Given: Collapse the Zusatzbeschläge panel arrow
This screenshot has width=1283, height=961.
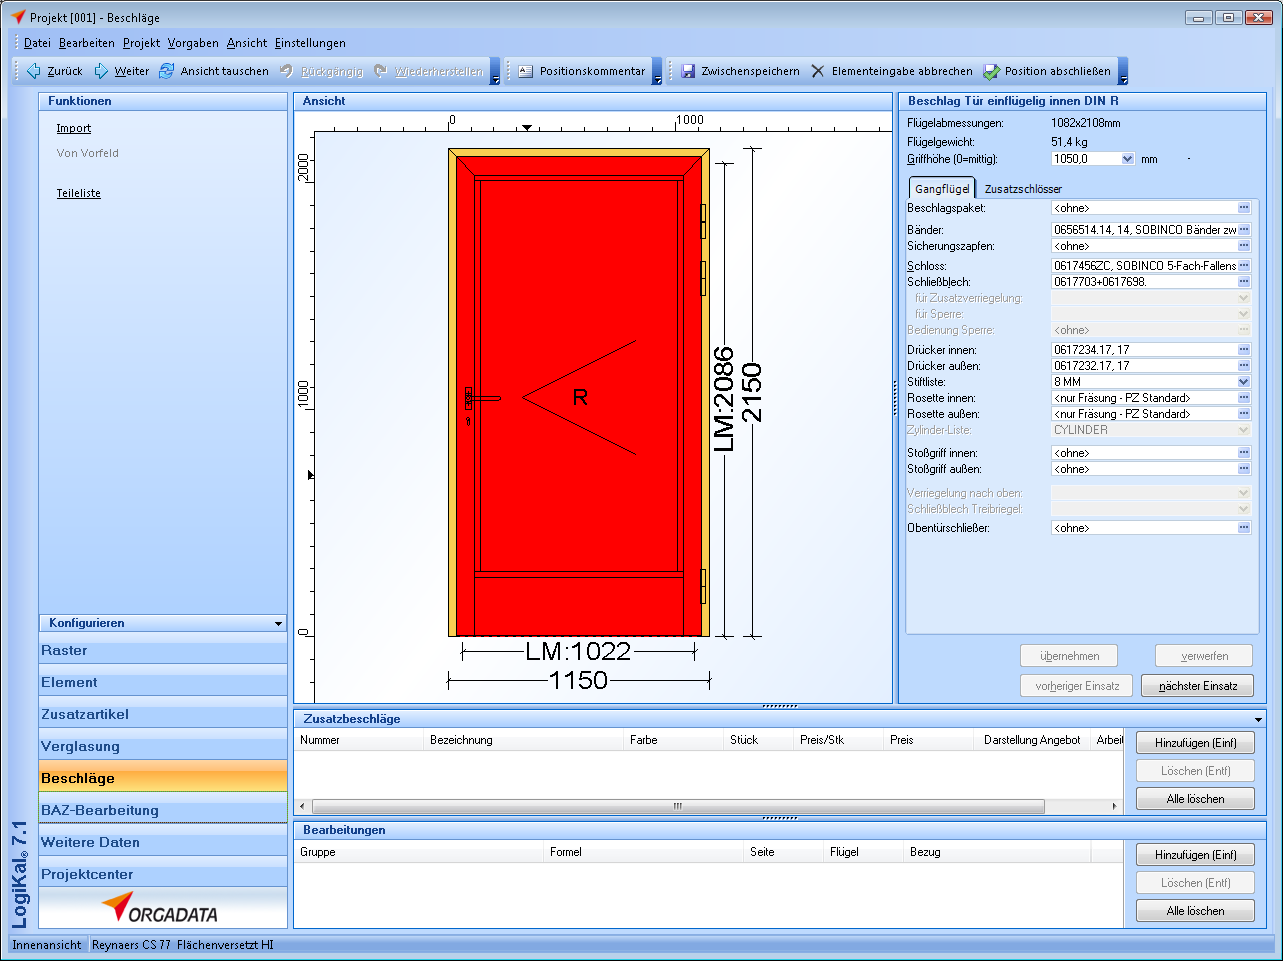Looking at the screenshot, I should click(x=1258, y=719).
